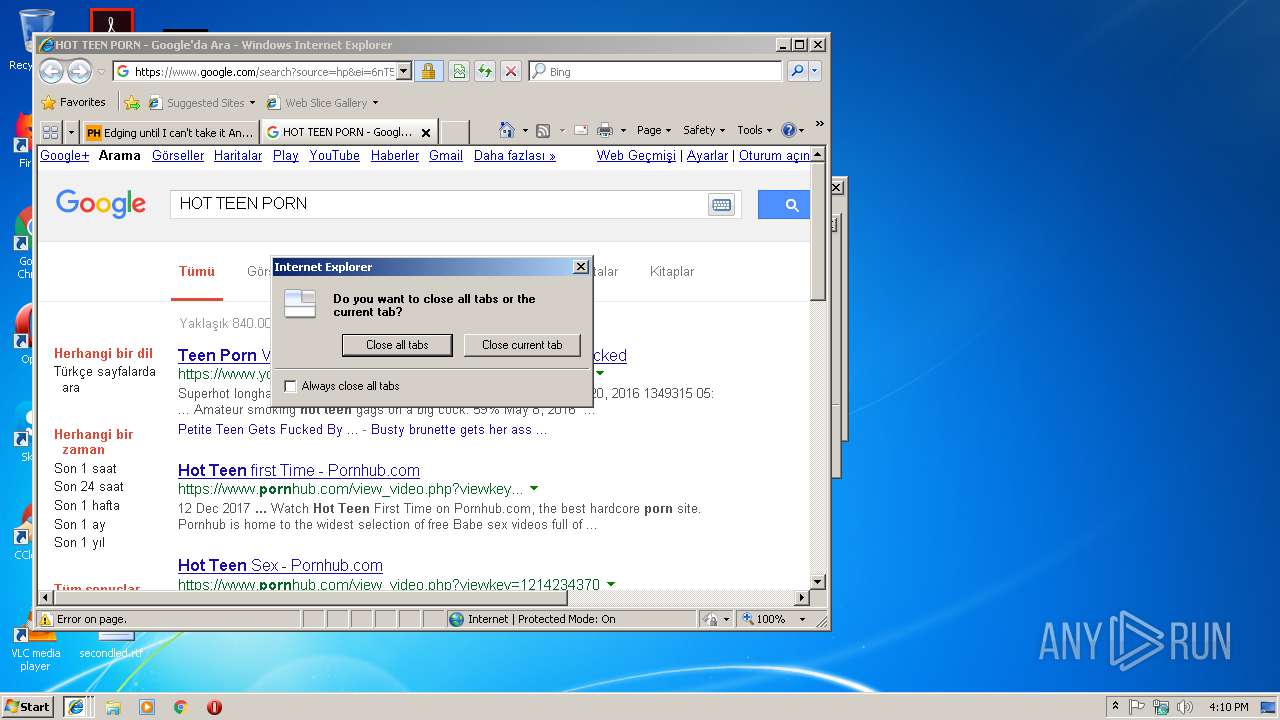Viewport: 1280px width, 720px height.
Task: Click the Google search query field
Action: 440,204
